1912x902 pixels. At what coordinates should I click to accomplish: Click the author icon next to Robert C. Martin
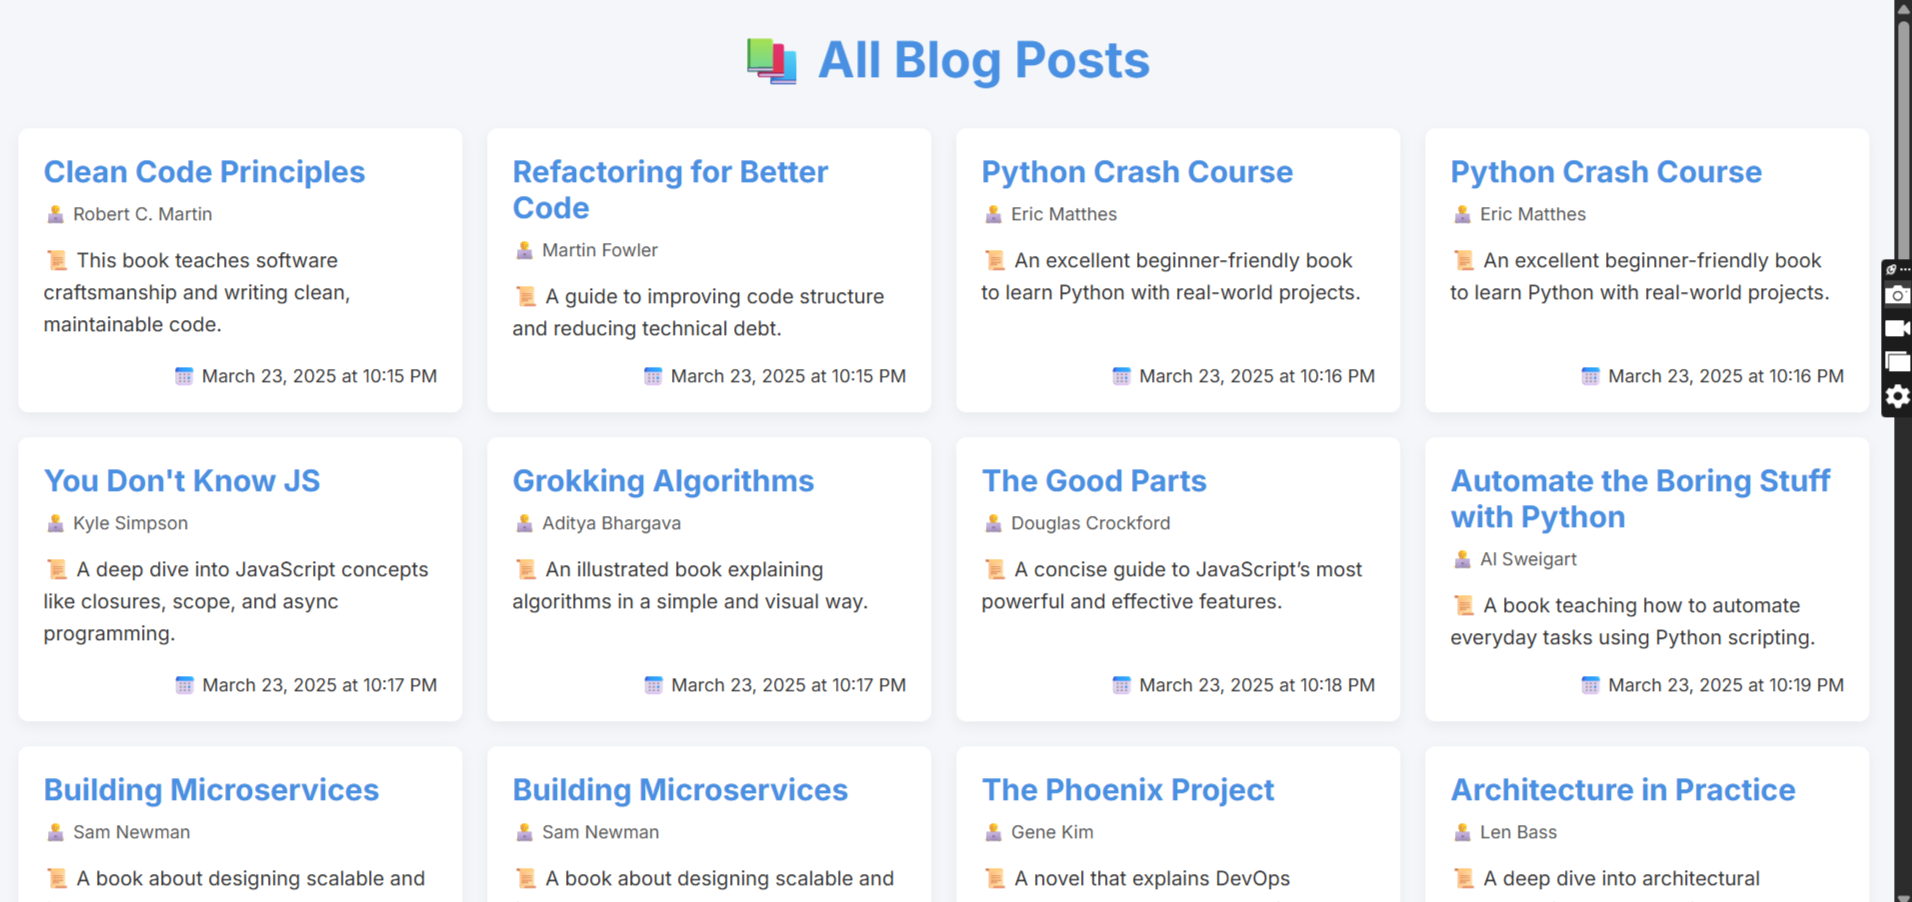coord(55,214)
